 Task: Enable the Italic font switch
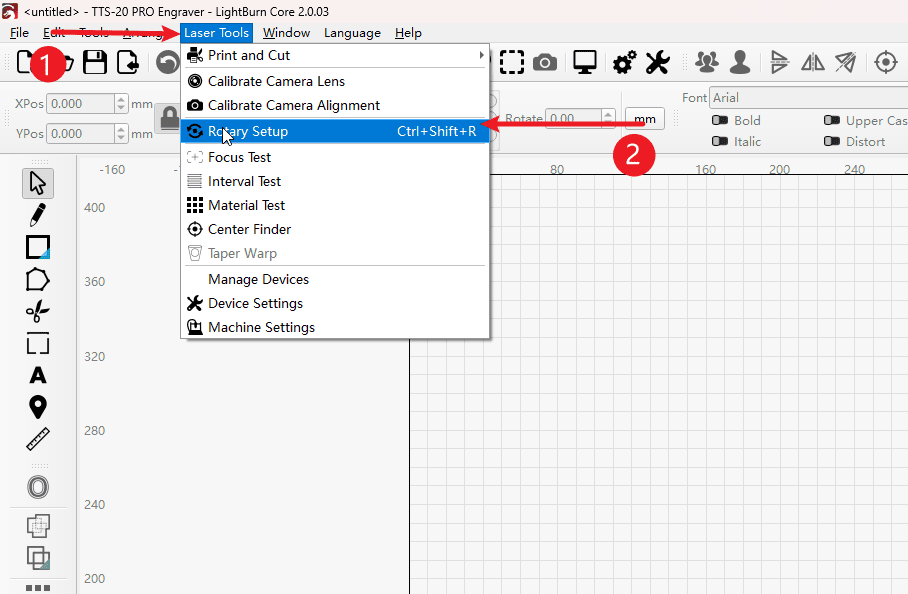pos(719,142)
